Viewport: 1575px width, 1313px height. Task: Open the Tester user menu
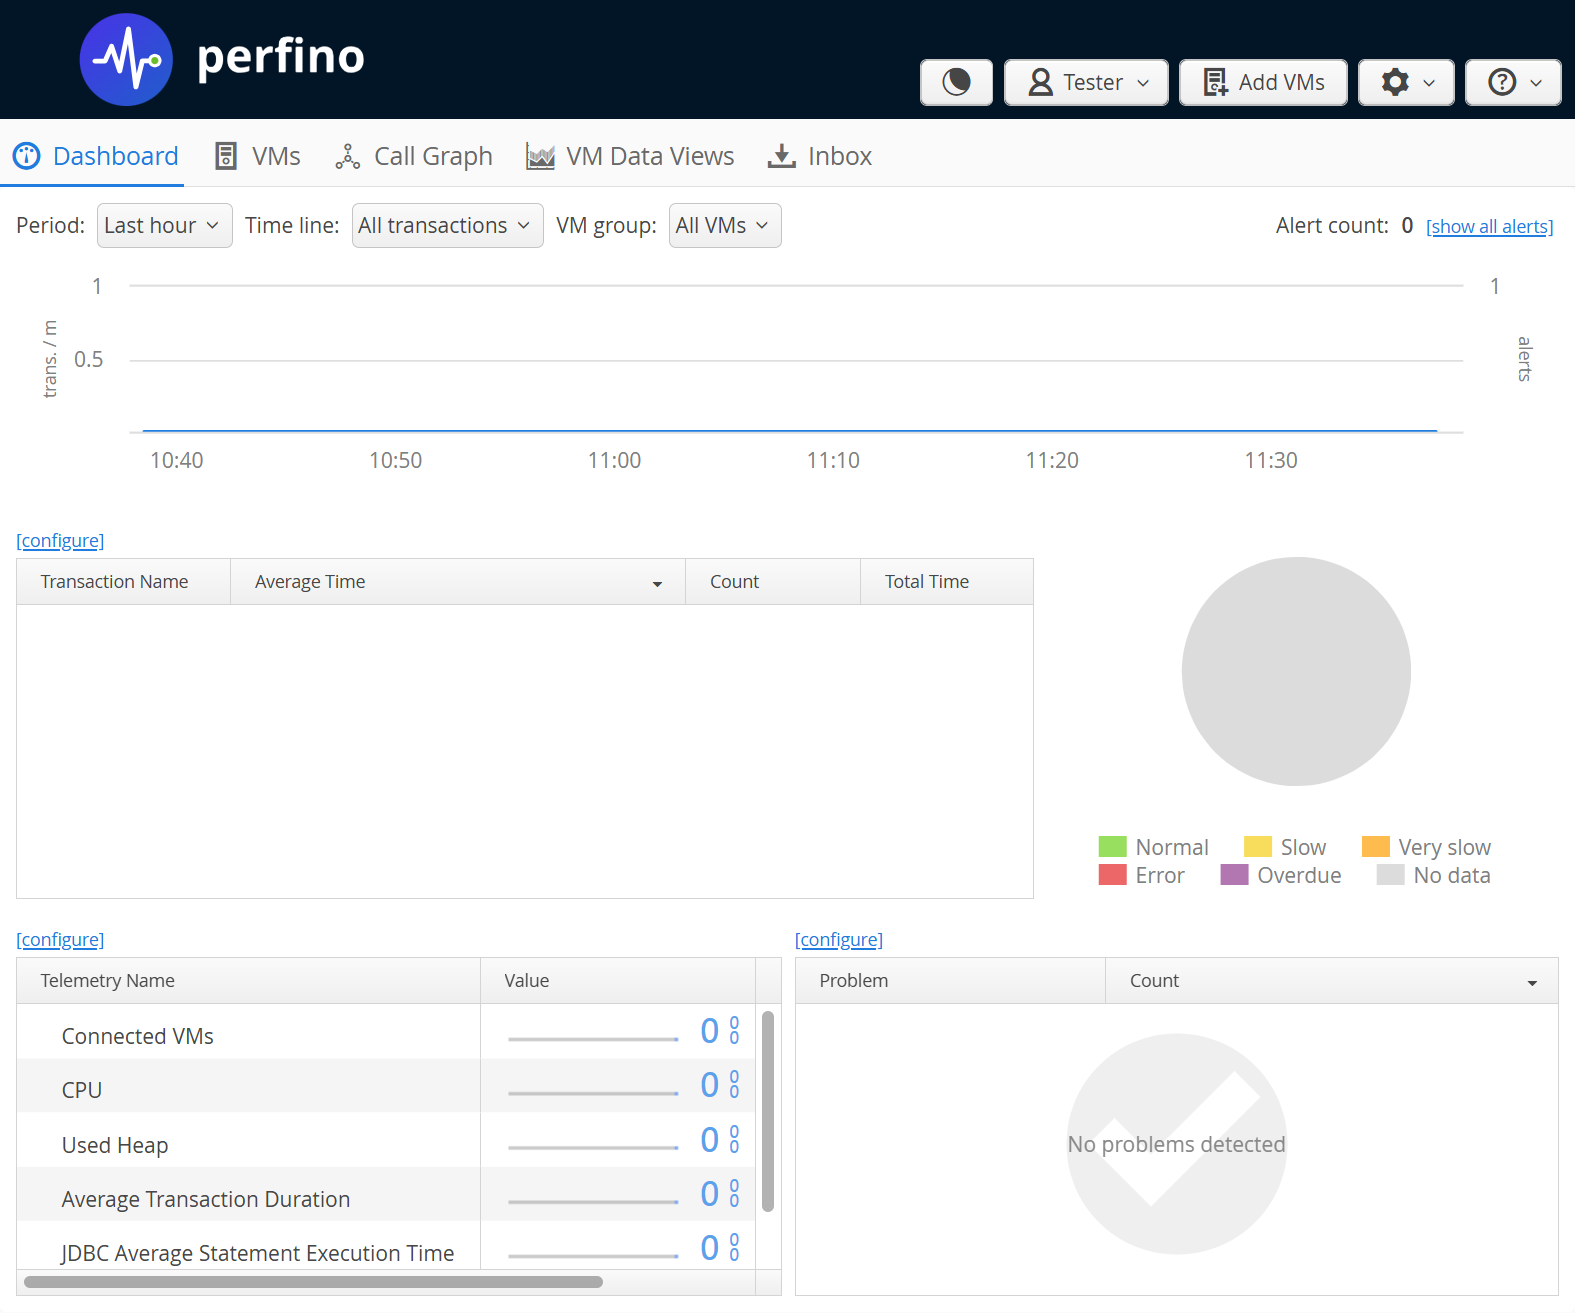tap(1086, 82)
